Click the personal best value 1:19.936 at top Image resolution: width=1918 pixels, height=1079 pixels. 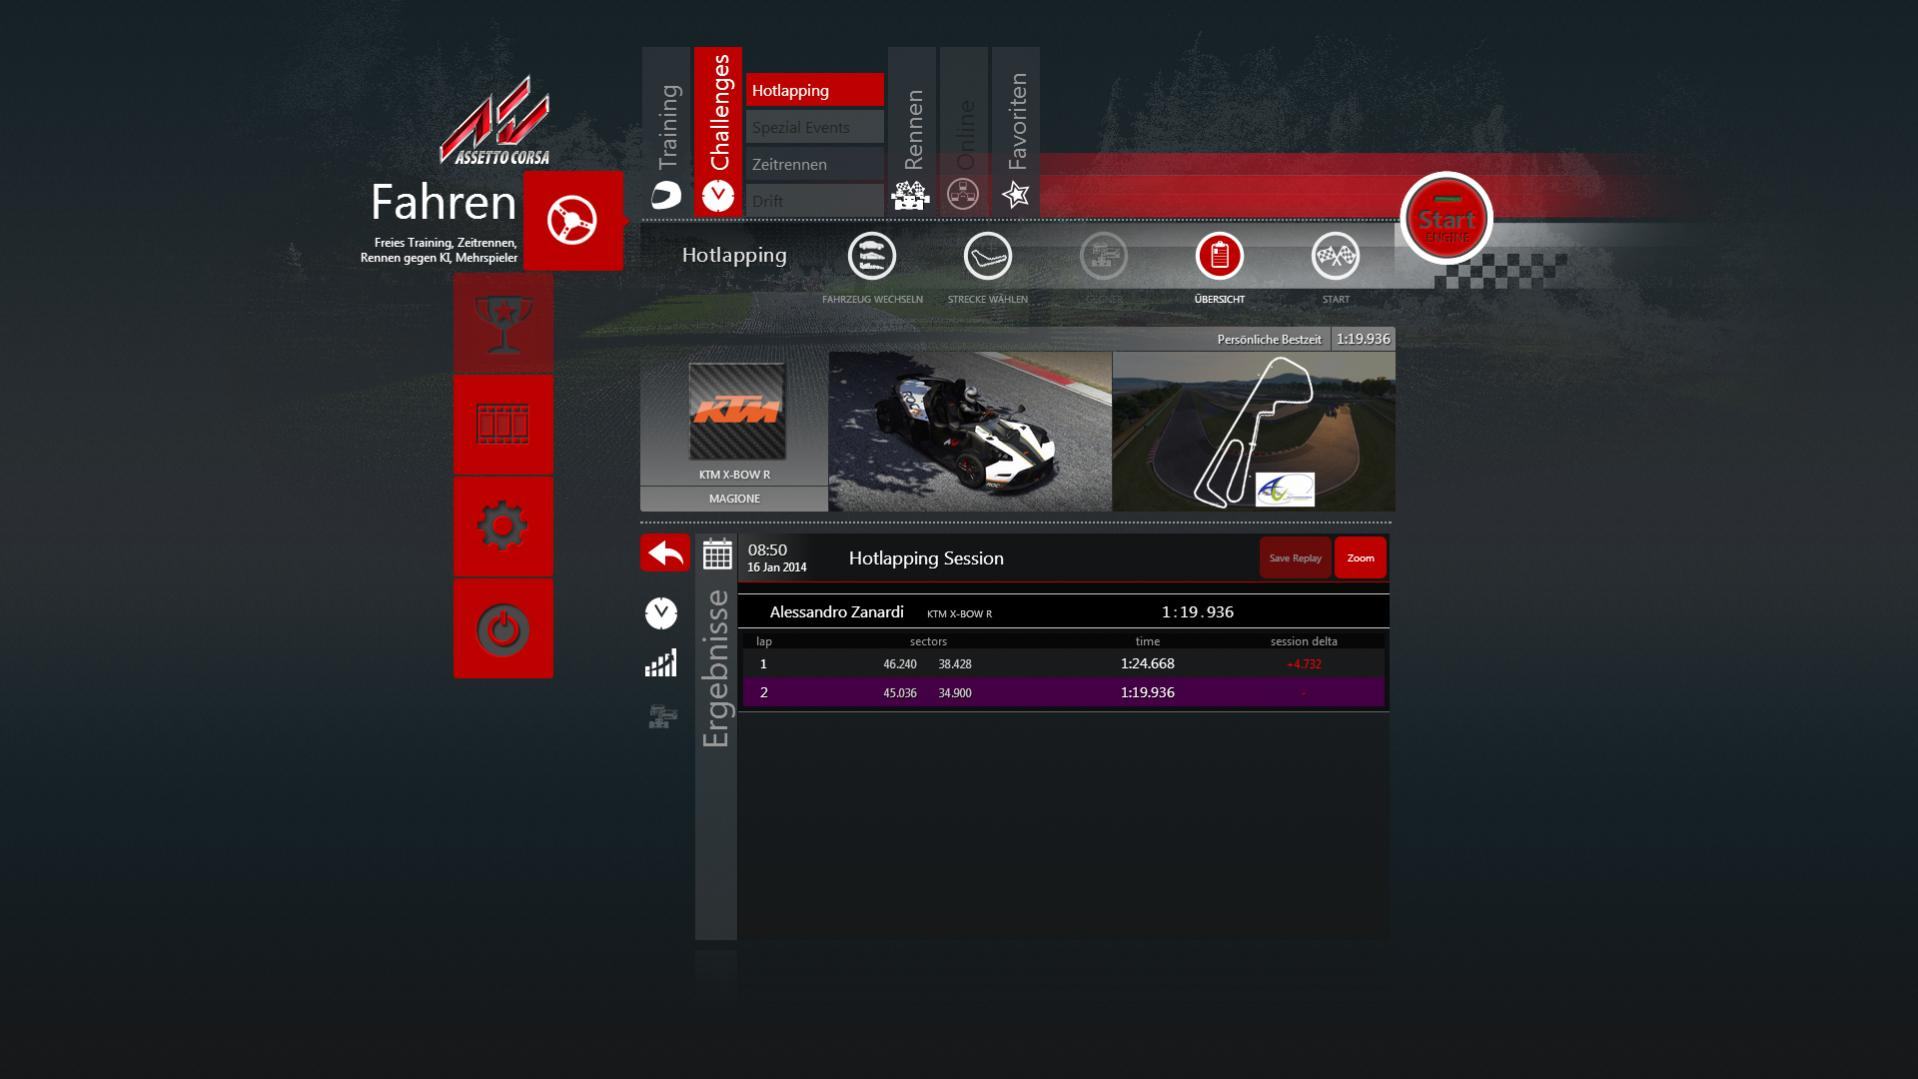(1363, 339)
